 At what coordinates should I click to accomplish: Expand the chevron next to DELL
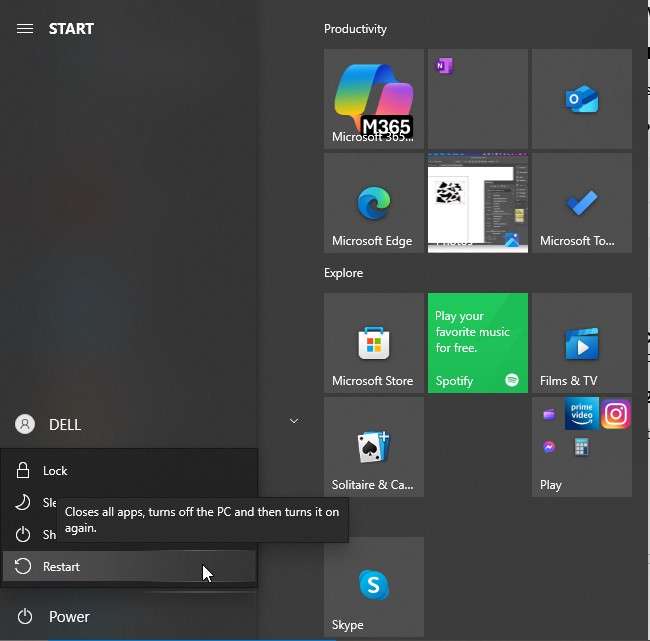click(x=294, y=421)
